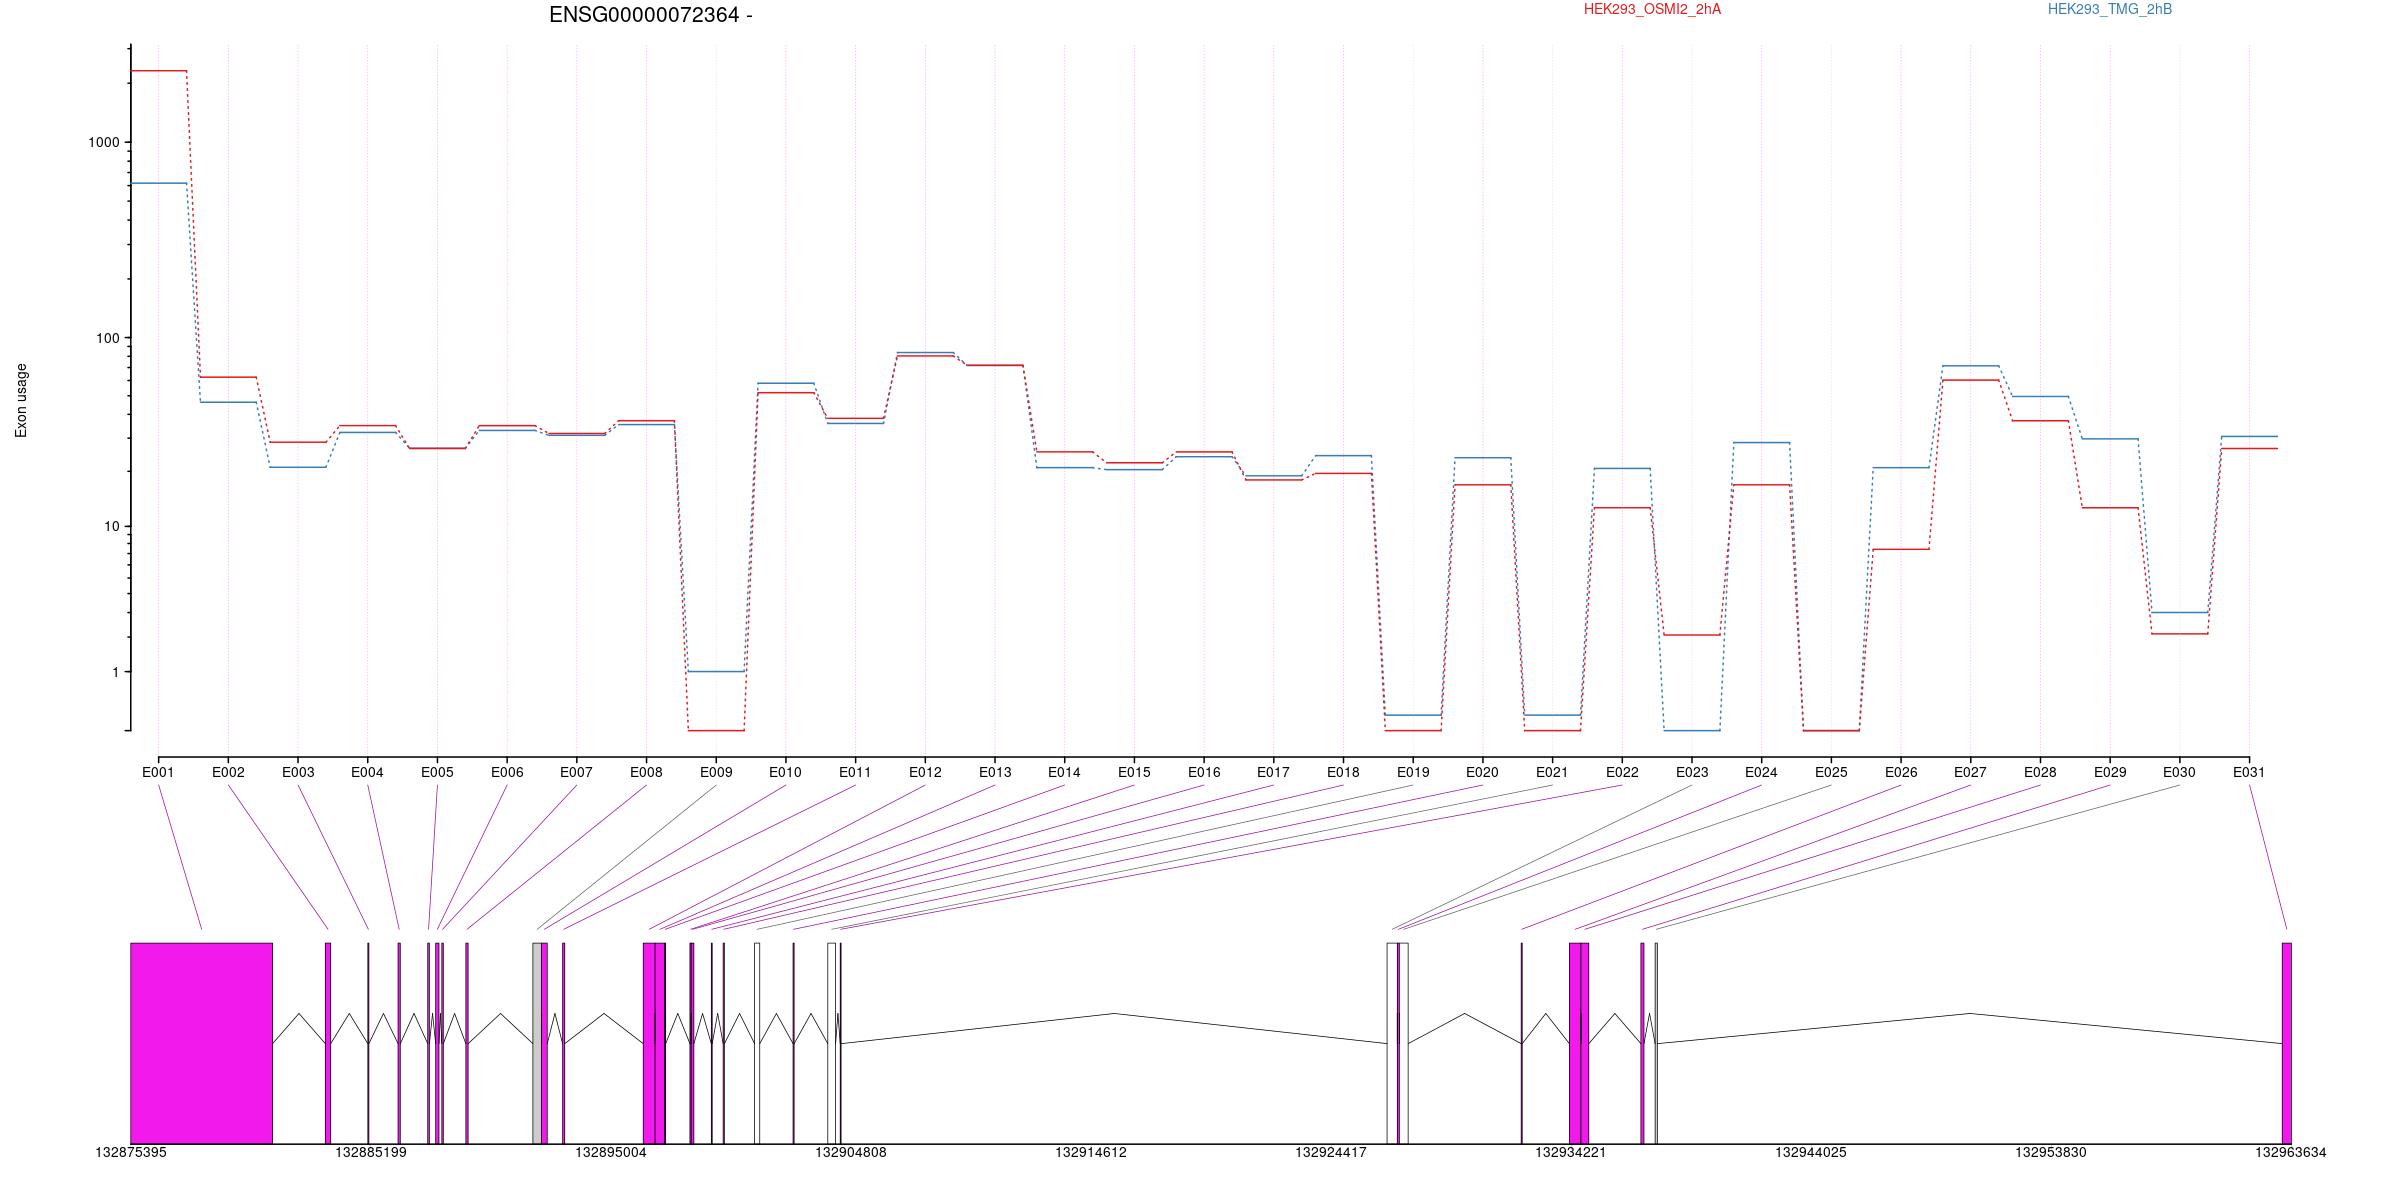The height and width of the screenshot is (1200, 2400).
Task: Click exon label E012
Action: [x=925, y=772]
